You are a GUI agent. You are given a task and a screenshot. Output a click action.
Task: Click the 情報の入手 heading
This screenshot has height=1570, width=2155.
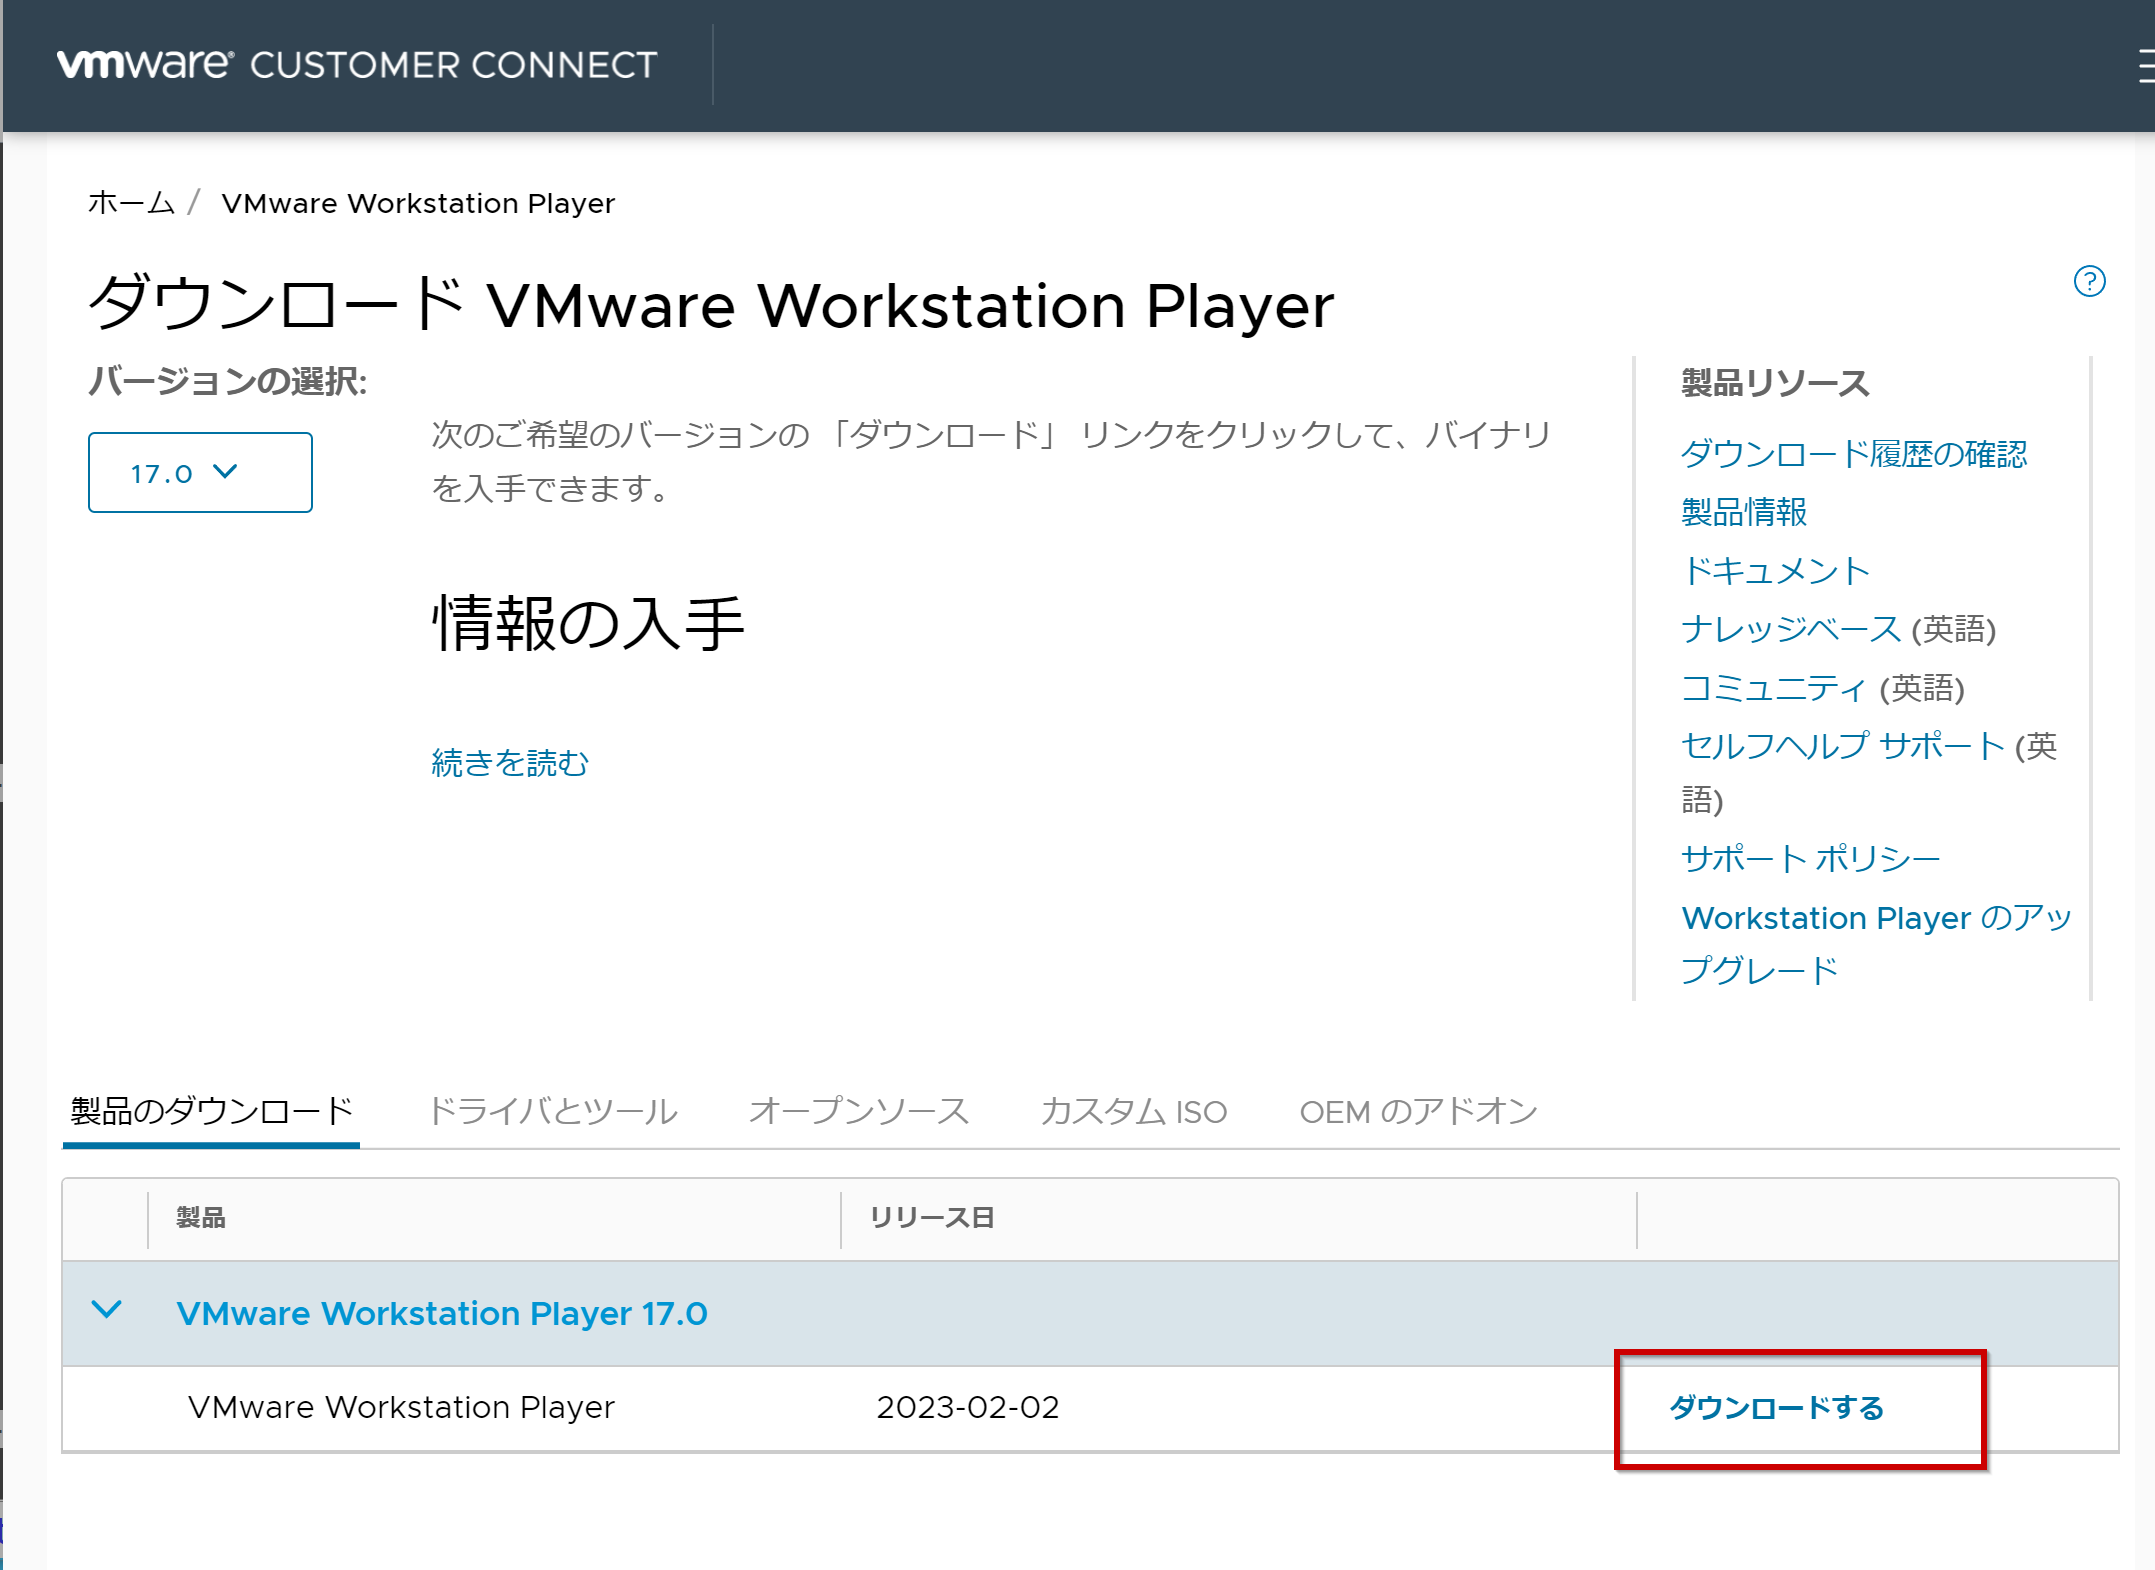[x=588, y=623]
